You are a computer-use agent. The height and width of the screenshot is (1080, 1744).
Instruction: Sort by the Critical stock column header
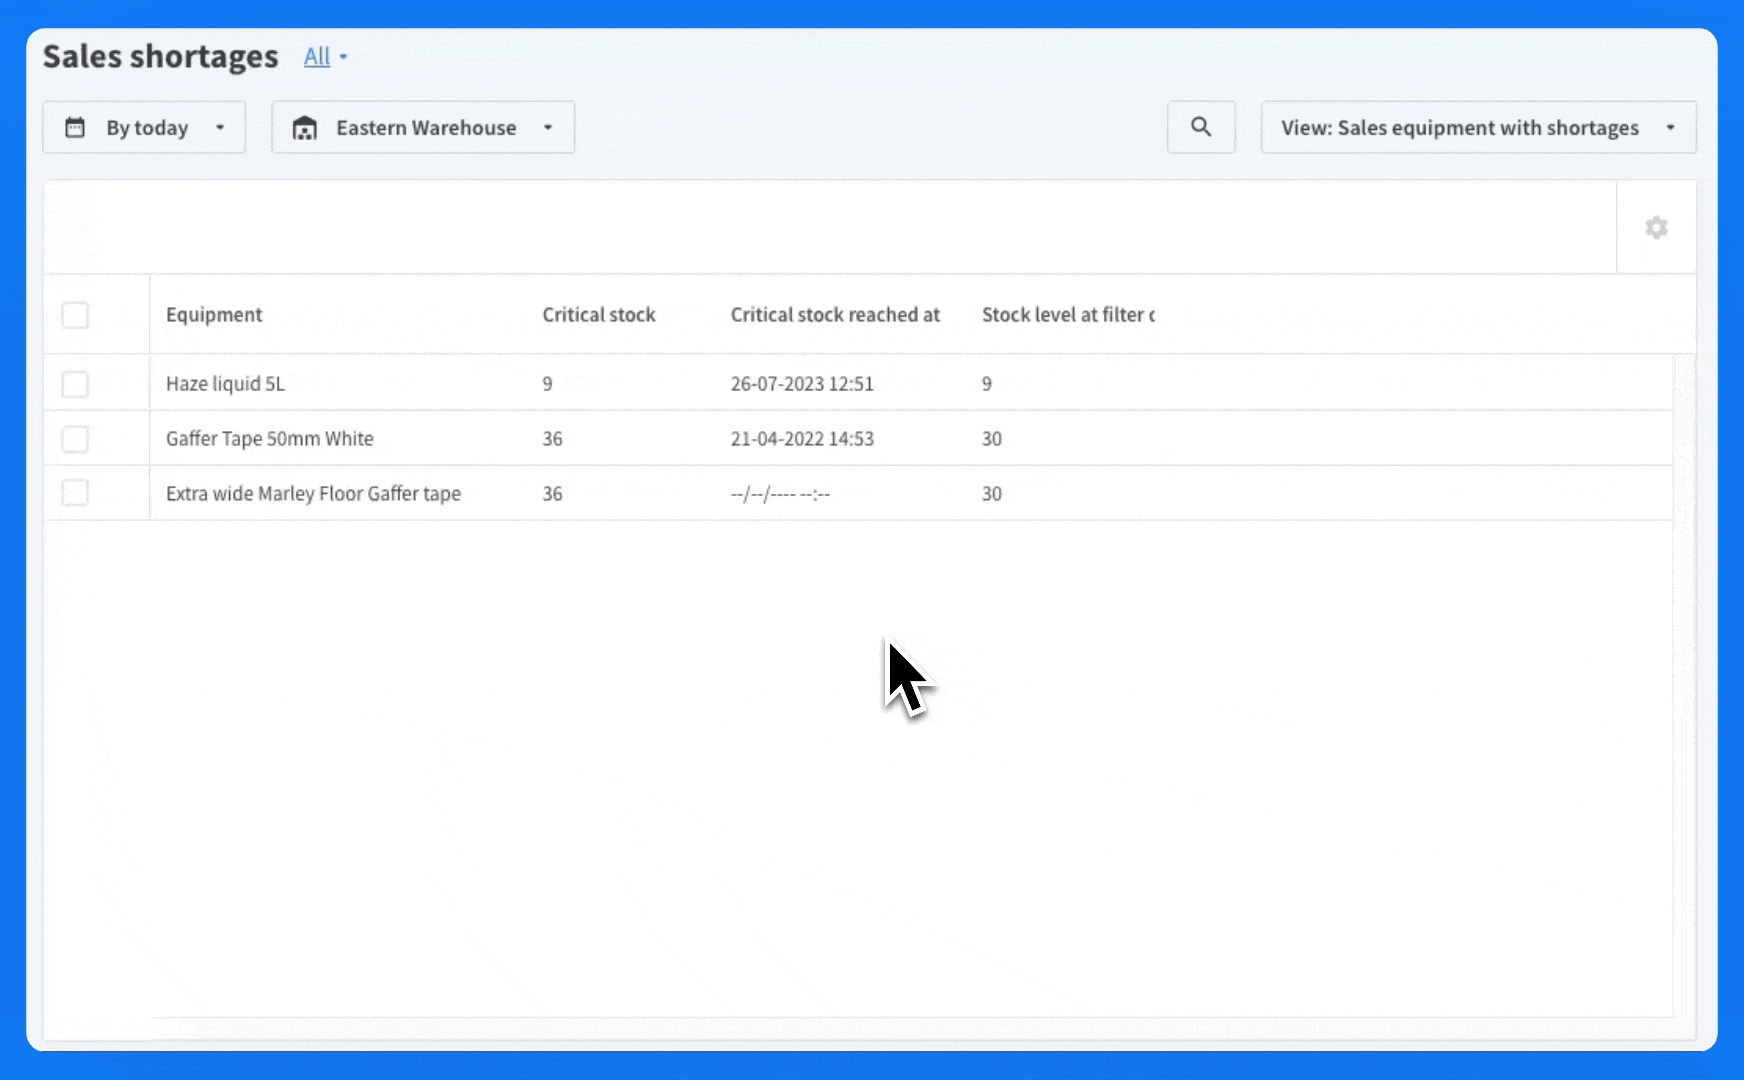pyautogui.click(x=599, y=315)
